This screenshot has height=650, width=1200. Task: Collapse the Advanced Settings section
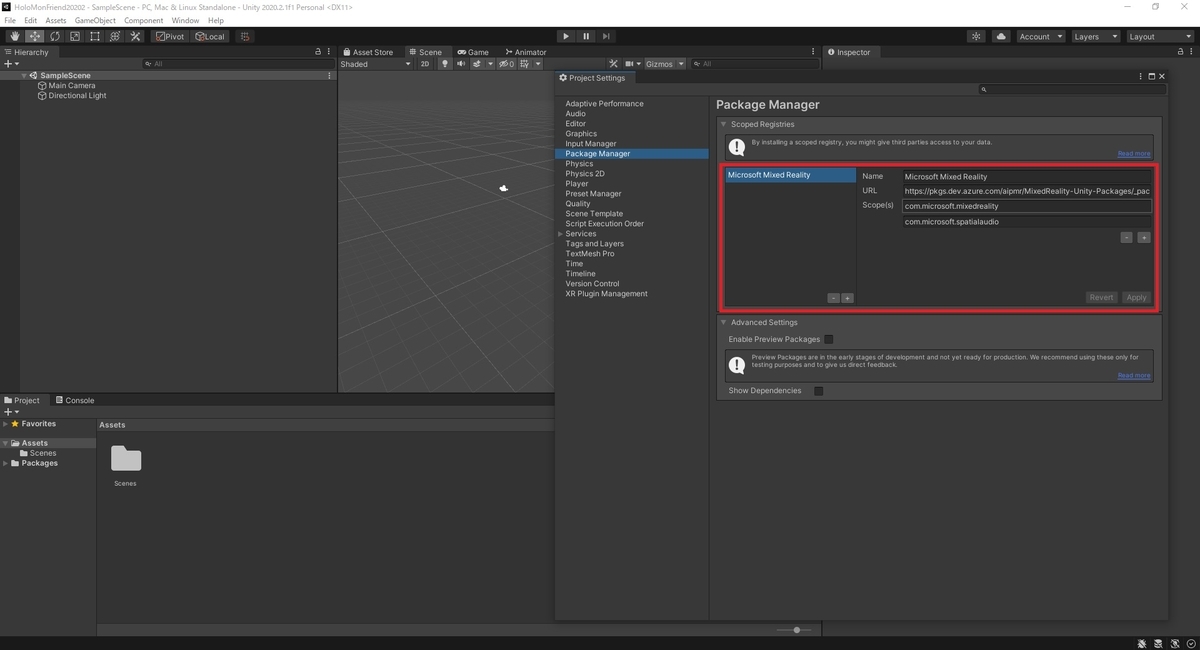coord(724,322)
